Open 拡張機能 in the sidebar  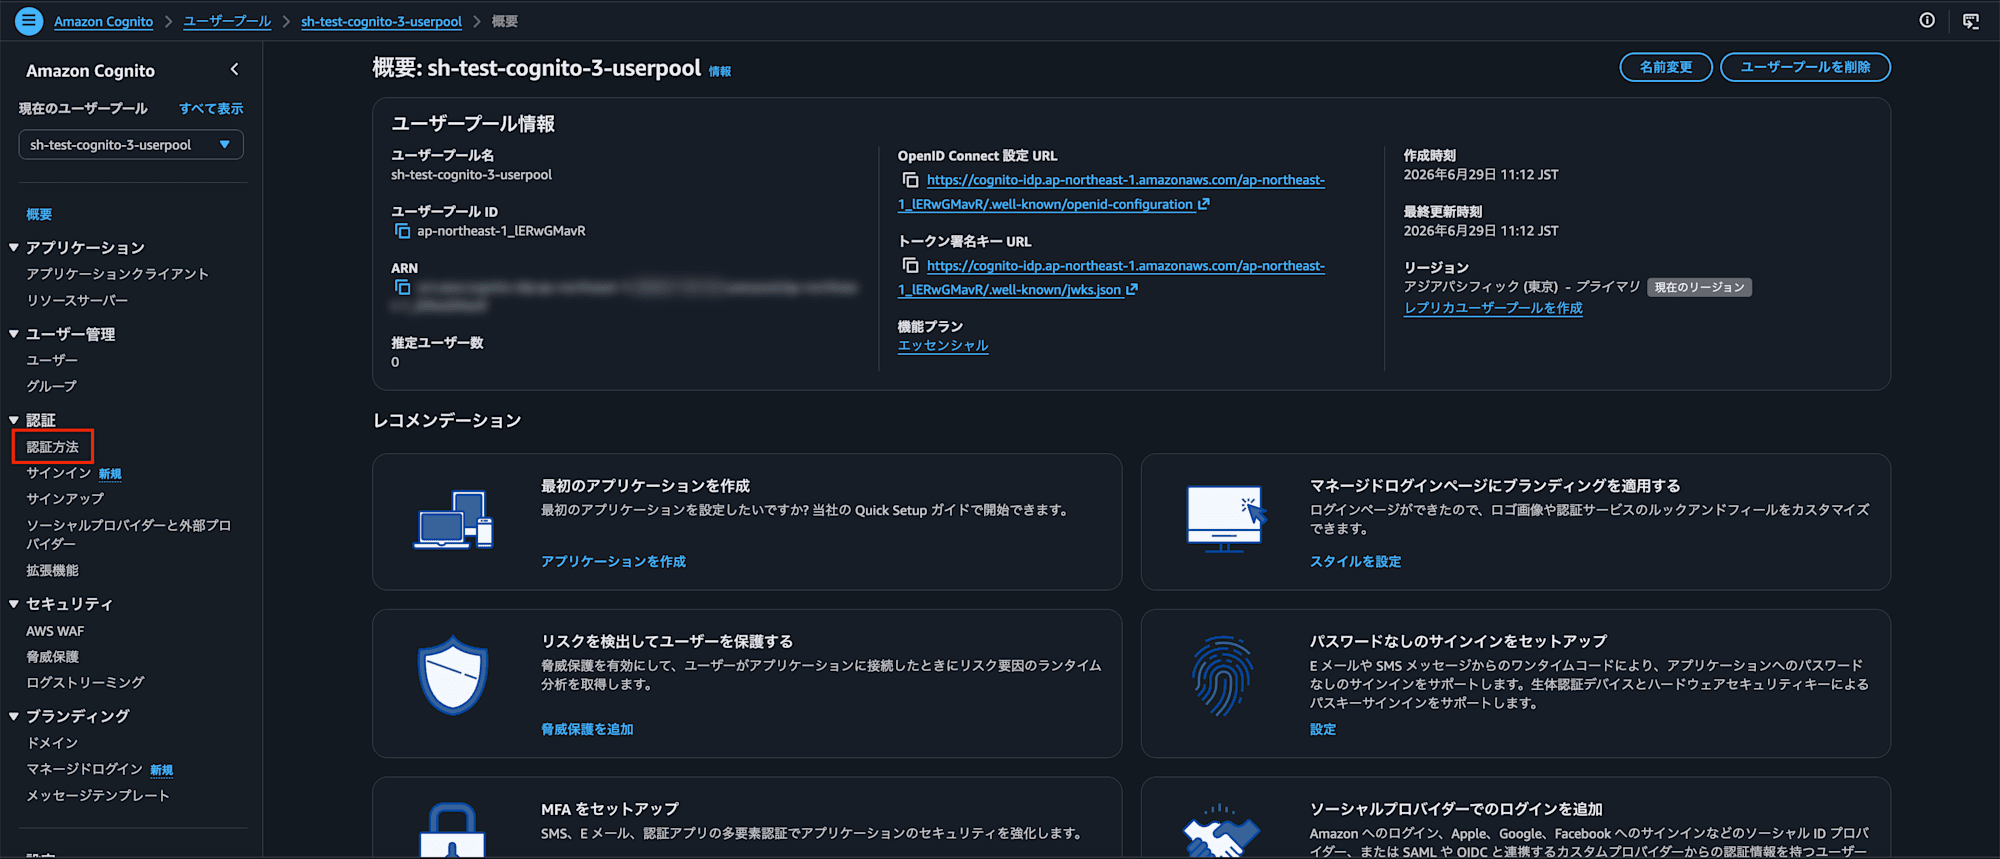[52, 570]
